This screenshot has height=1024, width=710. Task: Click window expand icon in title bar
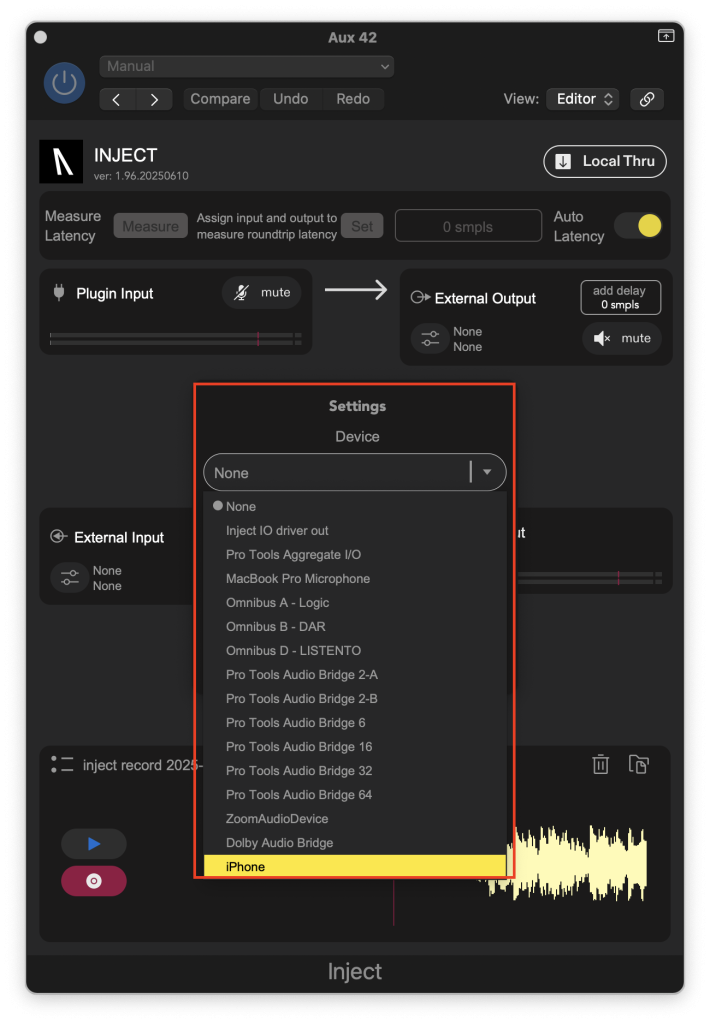pyautogui.click(x=666, y=36)
